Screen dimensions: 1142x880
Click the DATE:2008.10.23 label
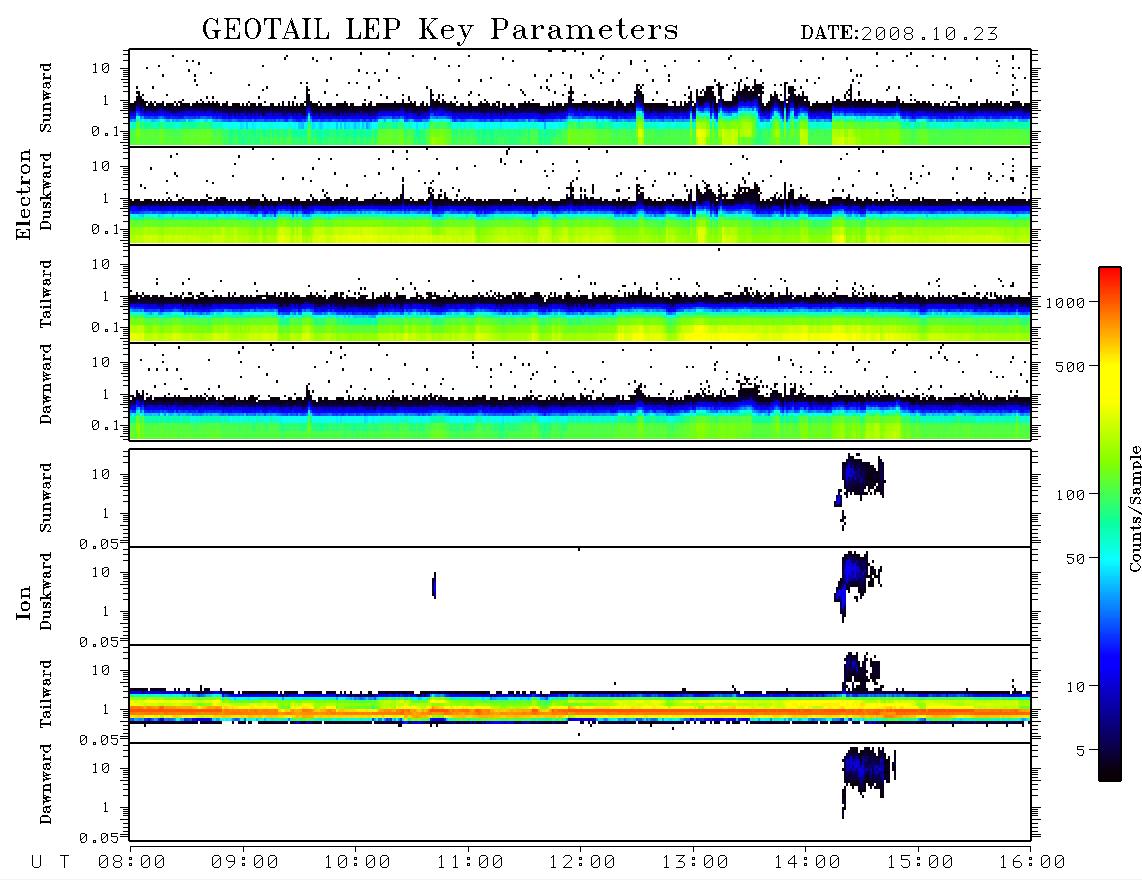pos(899,34)
